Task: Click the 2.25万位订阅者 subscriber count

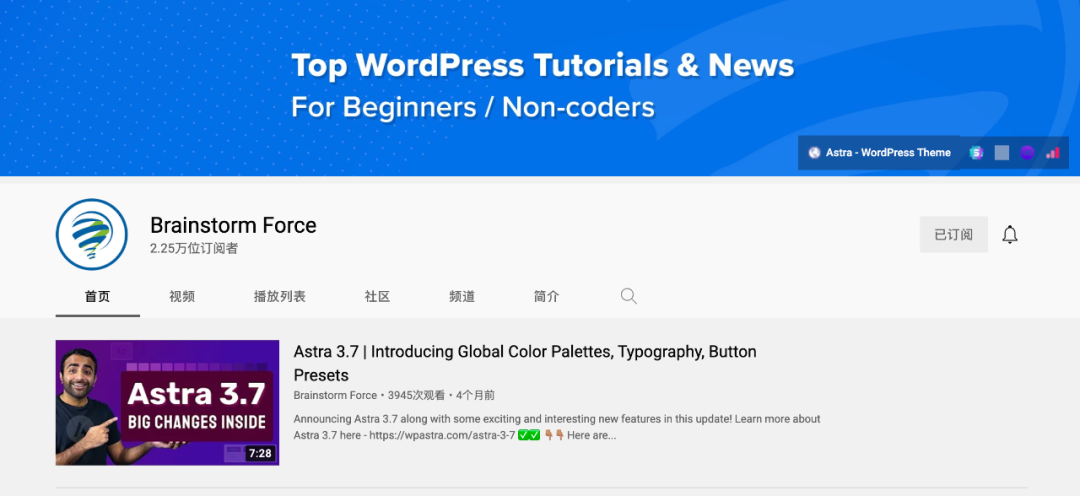Action: pyautogui.click(x=194, y=249)
